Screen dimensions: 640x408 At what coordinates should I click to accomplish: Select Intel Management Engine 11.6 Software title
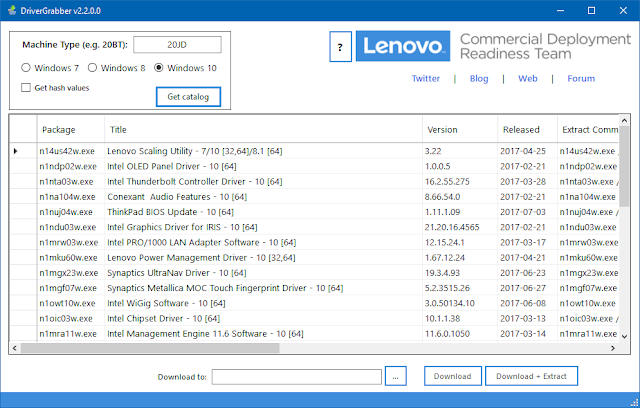pos(263,334)
